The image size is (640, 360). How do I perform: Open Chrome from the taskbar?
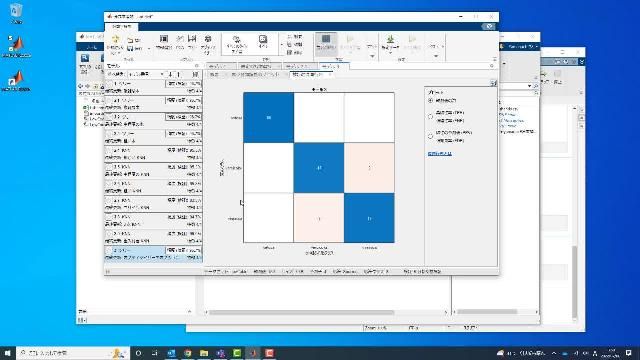pyautogui.click(x=187, y=353)
